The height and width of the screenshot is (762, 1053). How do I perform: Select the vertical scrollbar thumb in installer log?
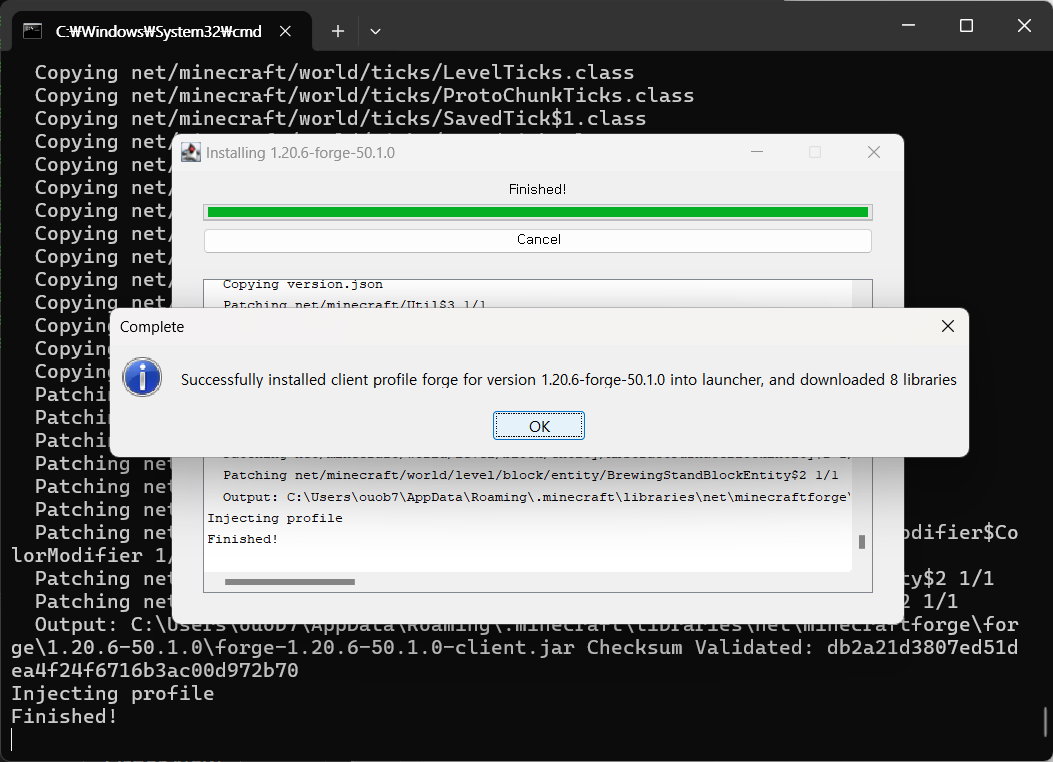pos(862,541)
